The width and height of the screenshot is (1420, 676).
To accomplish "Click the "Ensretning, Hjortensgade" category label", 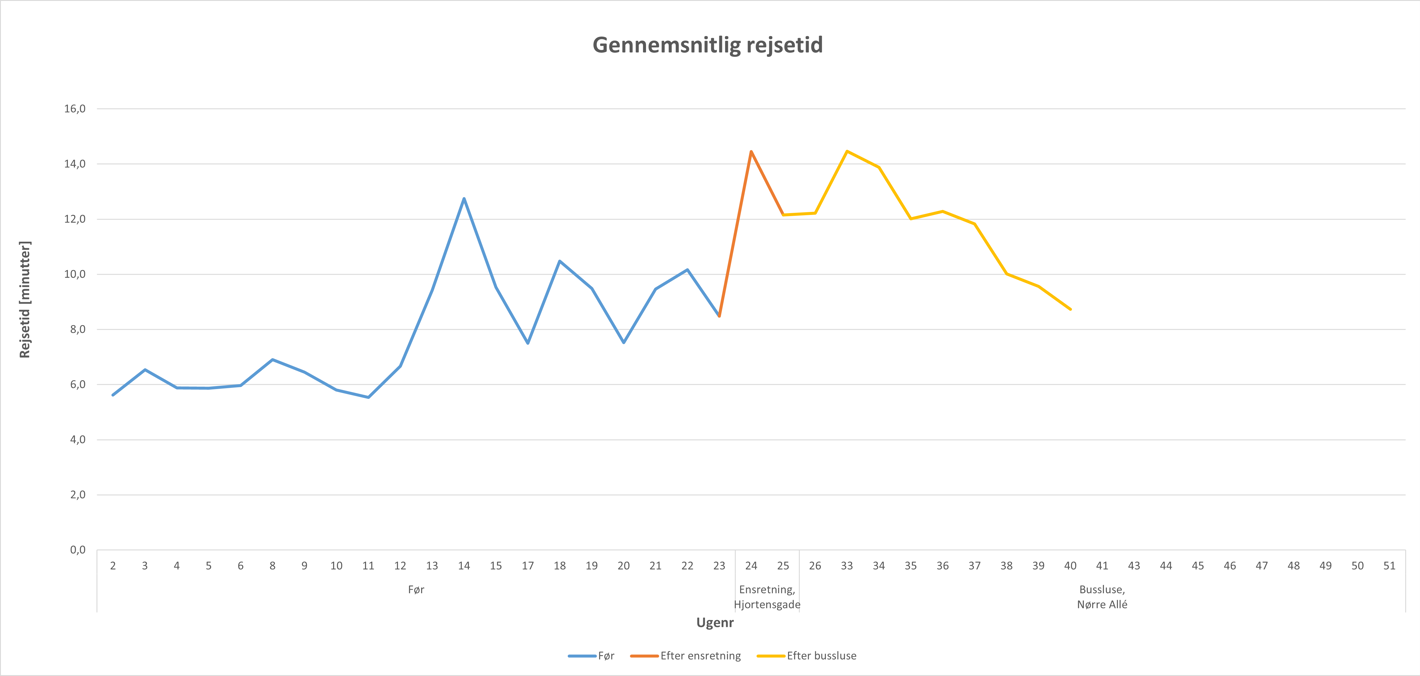I will click(x=767, y=597).
